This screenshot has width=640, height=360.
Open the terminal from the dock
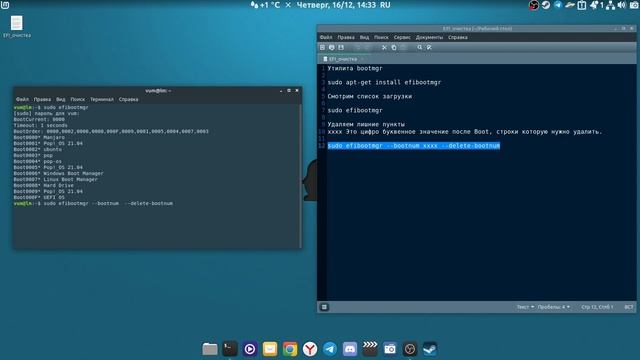click(230, 349)
